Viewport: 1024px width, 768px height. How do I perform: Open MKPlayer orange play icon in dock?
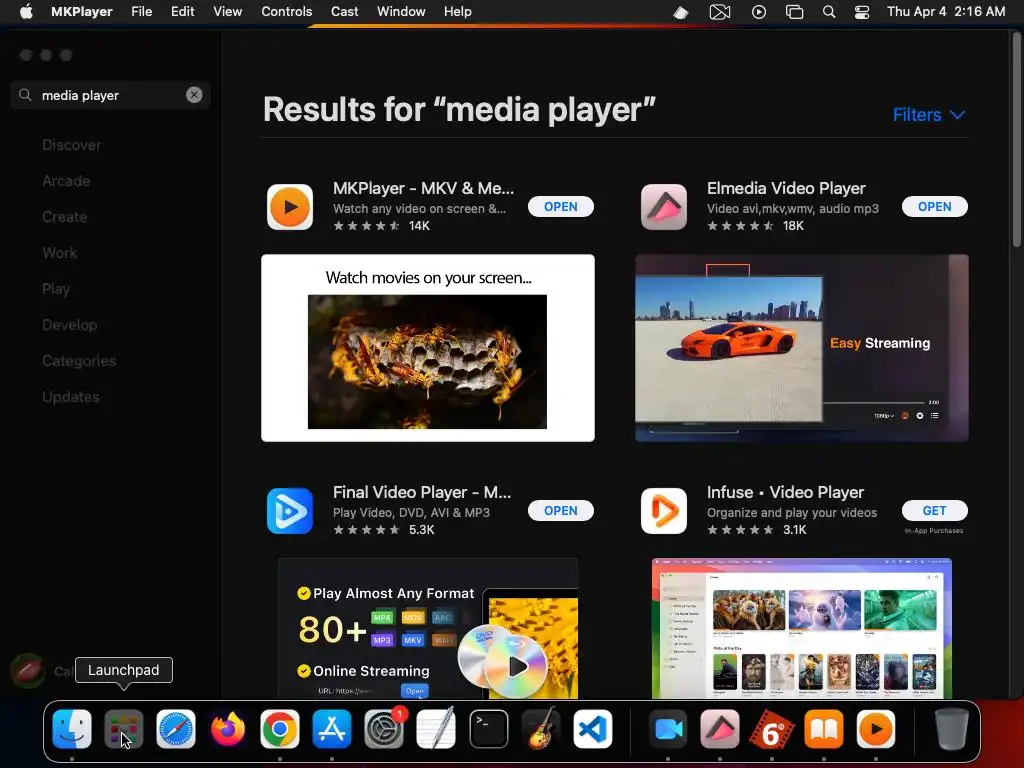[x=876, y=729]
